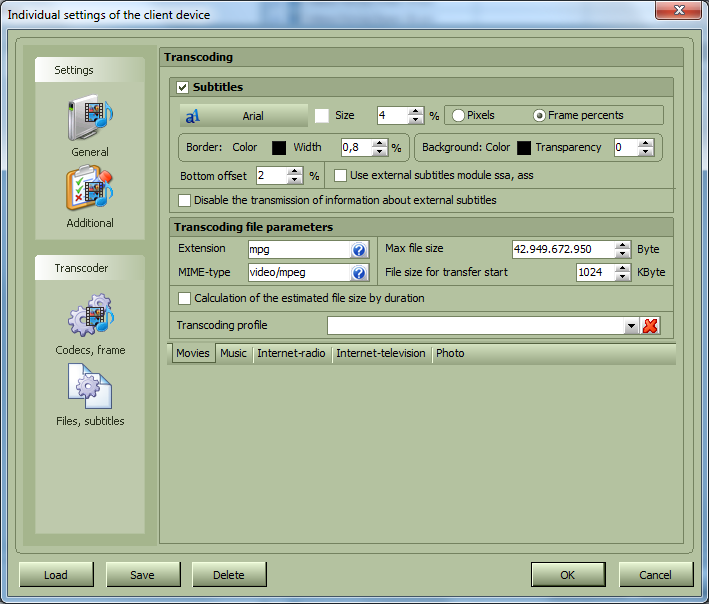709x604 pixels.
Task: Confirm with the OK button
Action: pyautogui.click(x=568, y=575)
